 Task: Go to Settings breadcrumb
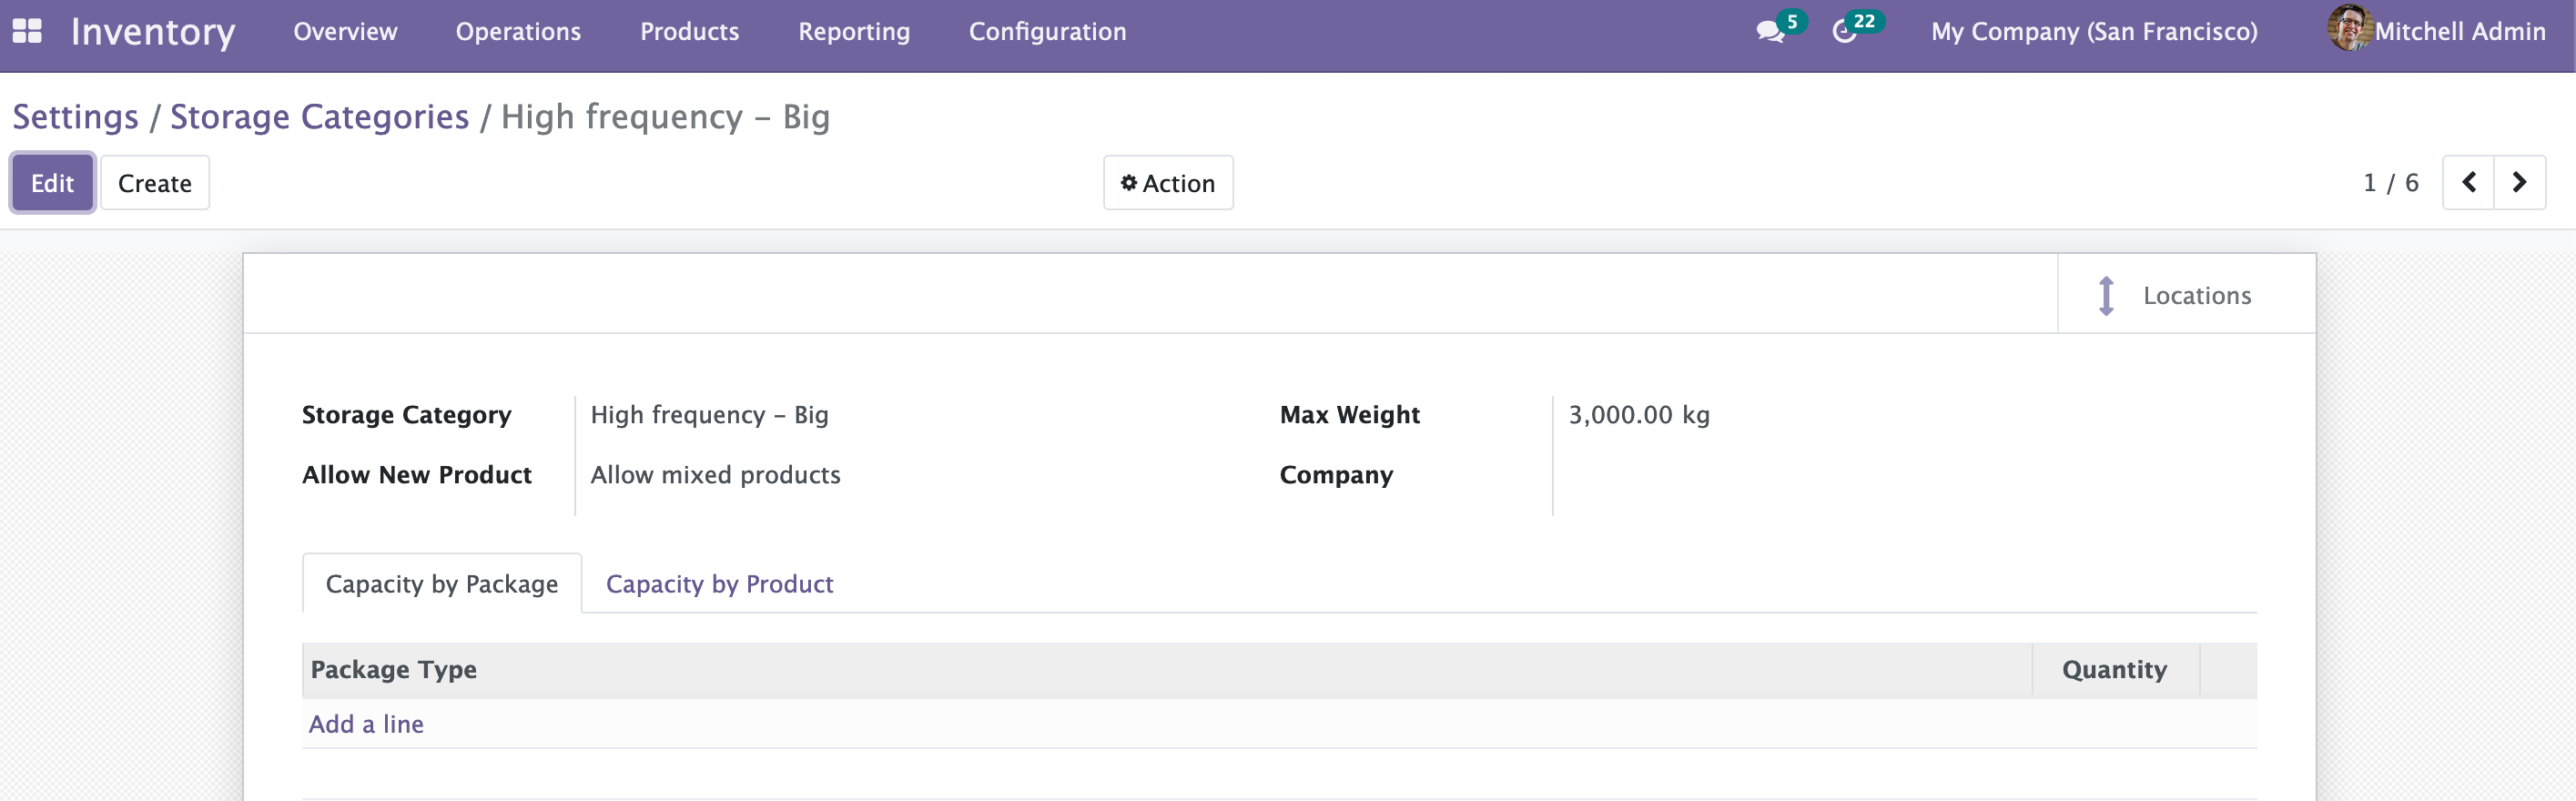(76, 117)
